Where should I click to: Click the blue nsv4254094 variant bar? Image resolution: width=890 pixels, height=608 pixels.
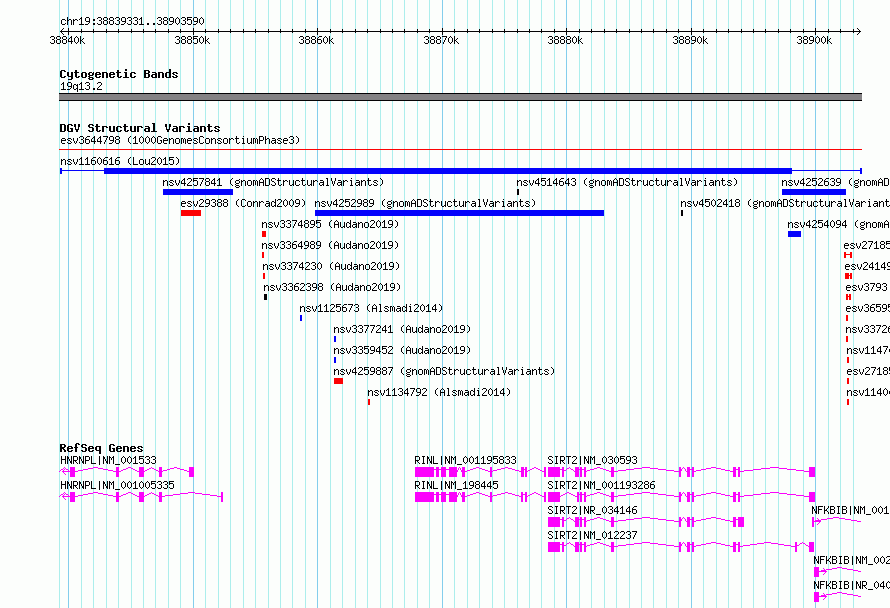click(x=794, y=234)
